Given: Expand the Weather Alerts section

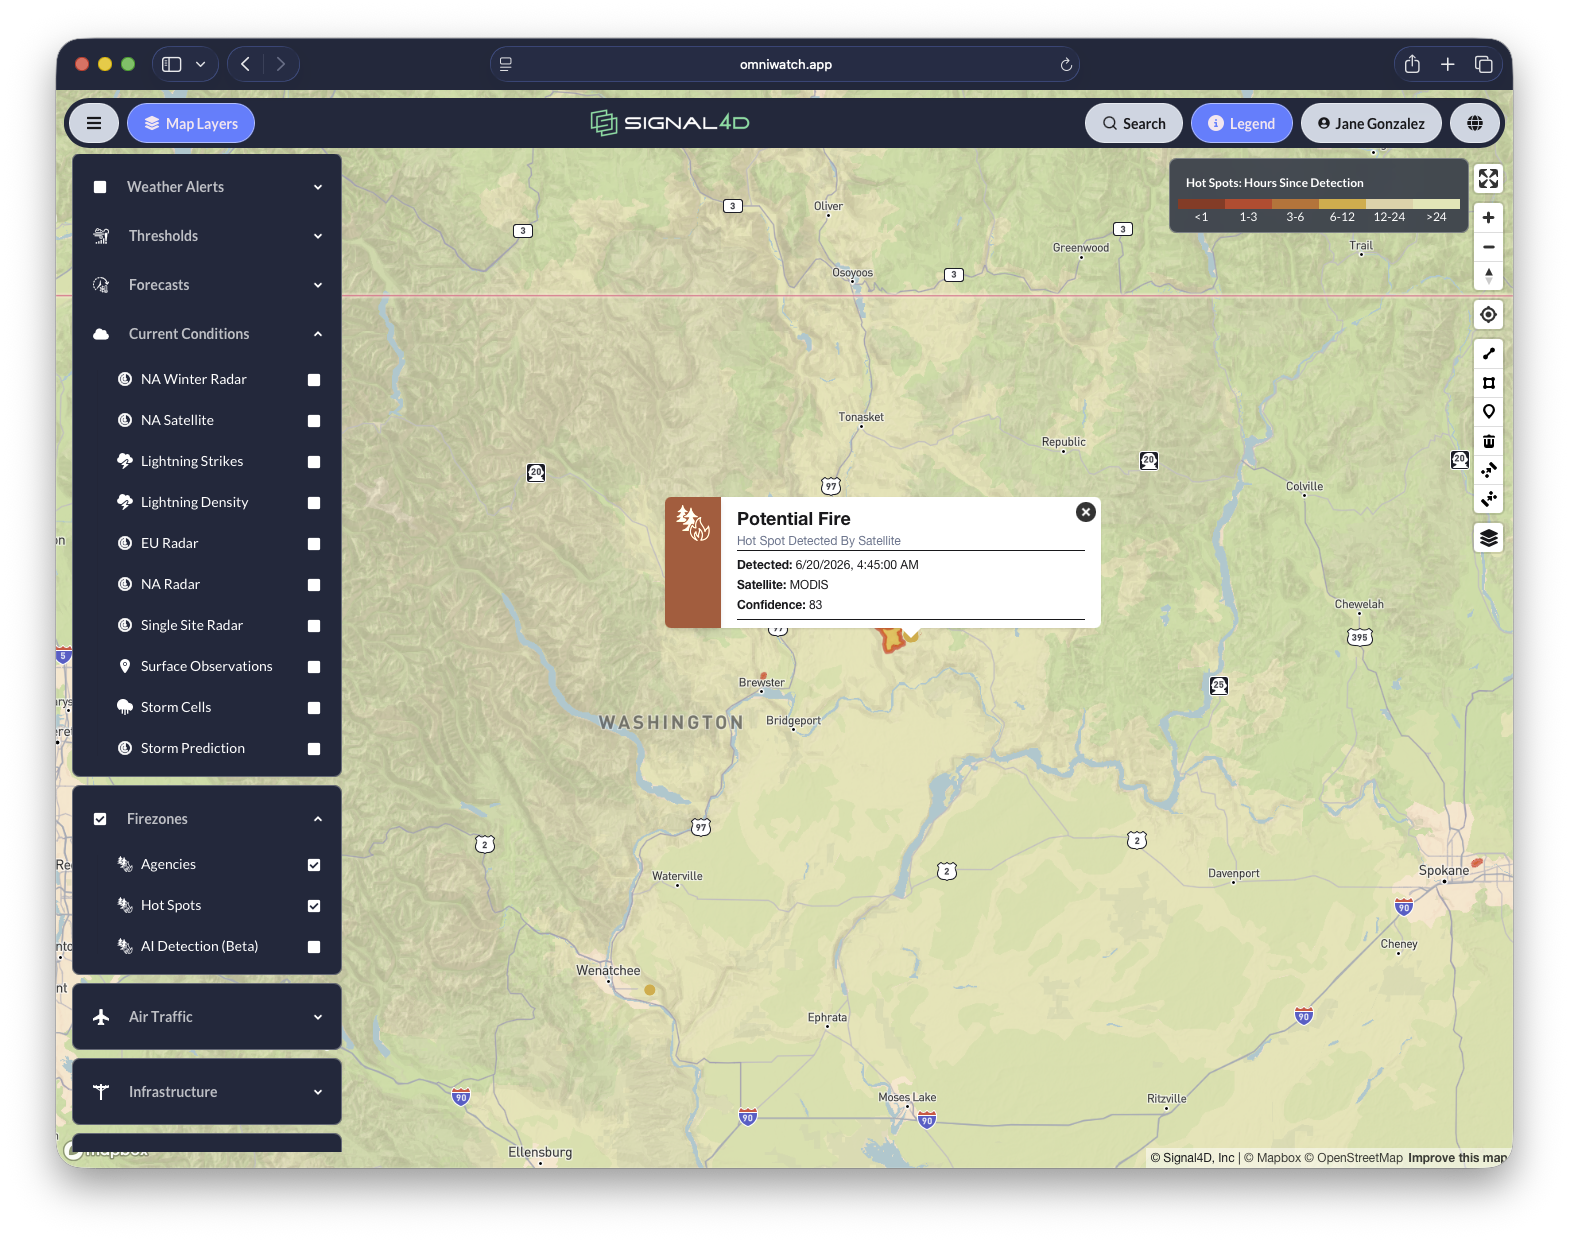Looking at the screenshot, I should point(318,187).
